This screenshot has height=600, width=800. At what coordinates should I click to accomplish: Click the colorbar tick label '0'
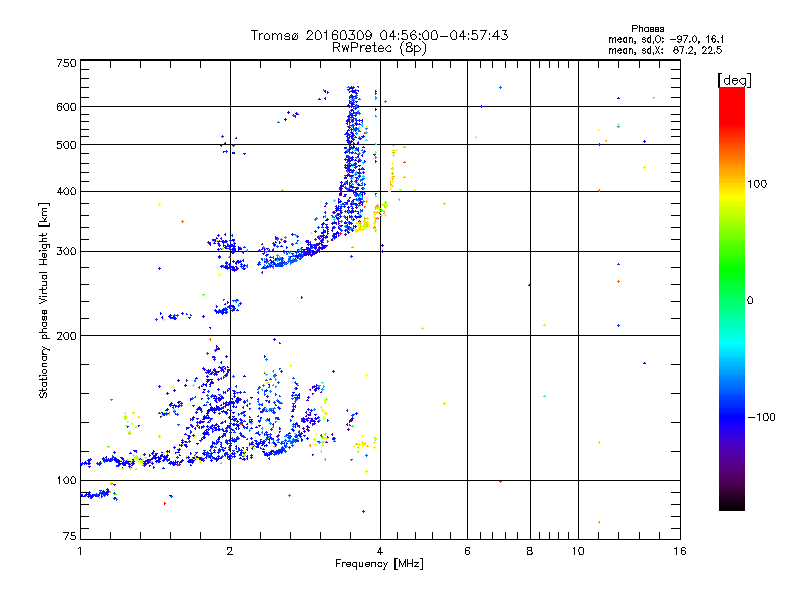tap(750, 301)
